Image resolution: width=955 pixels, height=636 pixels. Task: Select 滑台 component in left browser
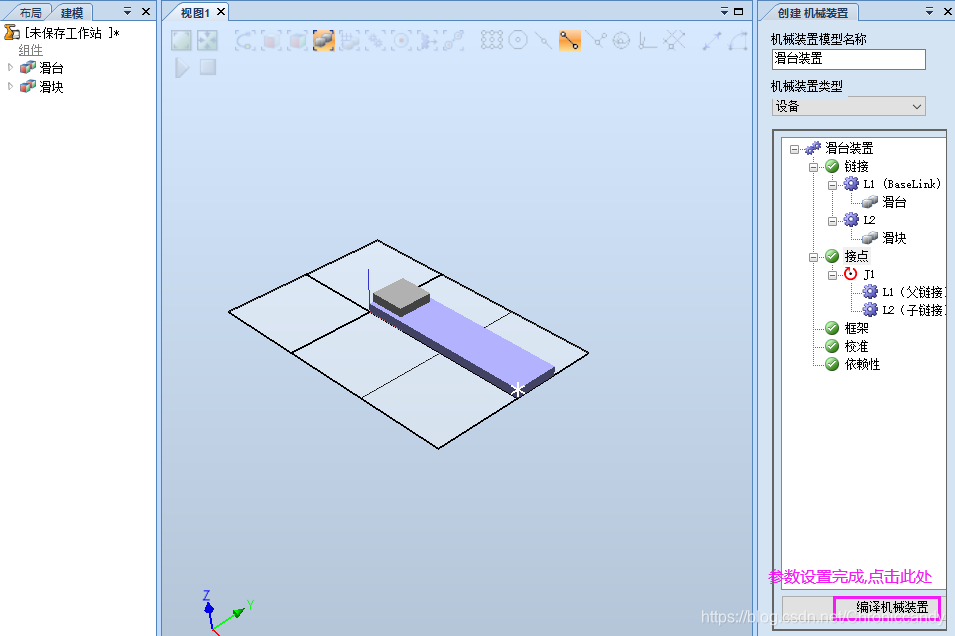(51, 68)
